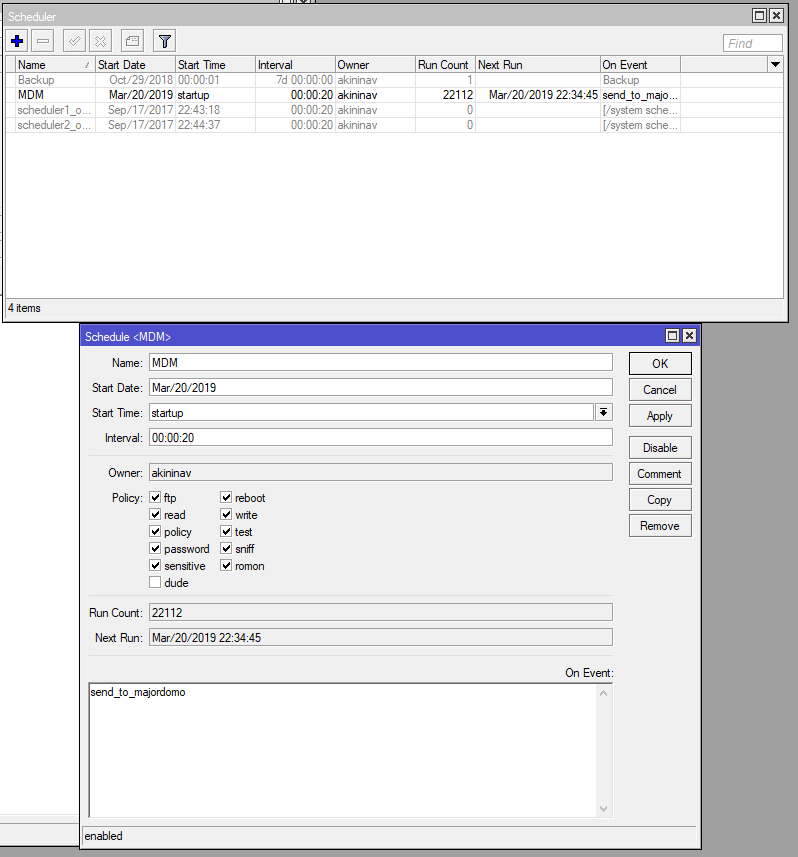Toggle the sniff policy checkbox
Image resolution: width=798 pixels, height=857 pixels.
[226, 548]
